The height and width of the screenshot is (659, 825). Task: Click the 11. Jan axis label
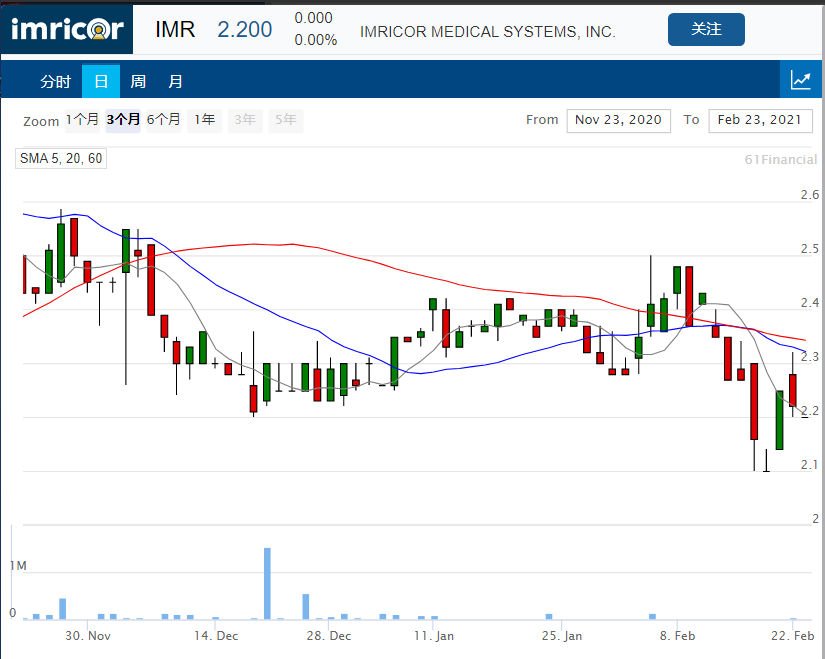tap(434, 635)
